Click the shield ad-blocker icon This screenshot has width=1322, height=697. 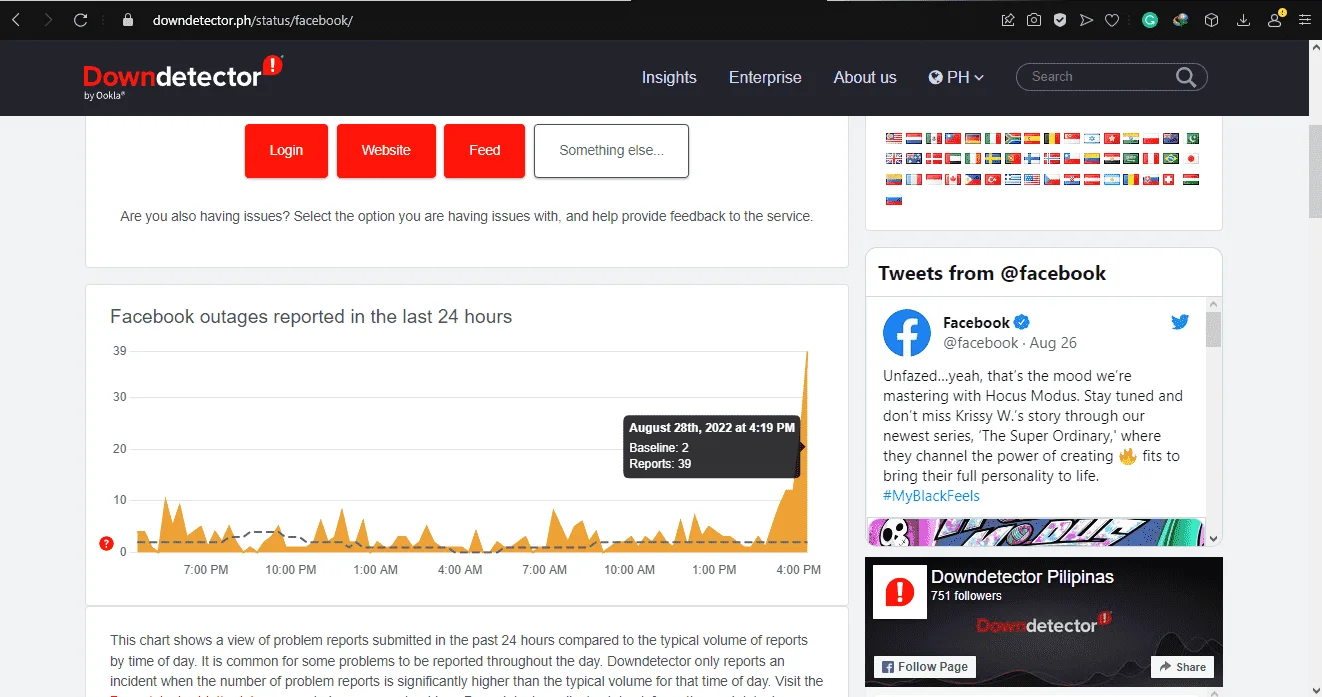pos(1060,20)
